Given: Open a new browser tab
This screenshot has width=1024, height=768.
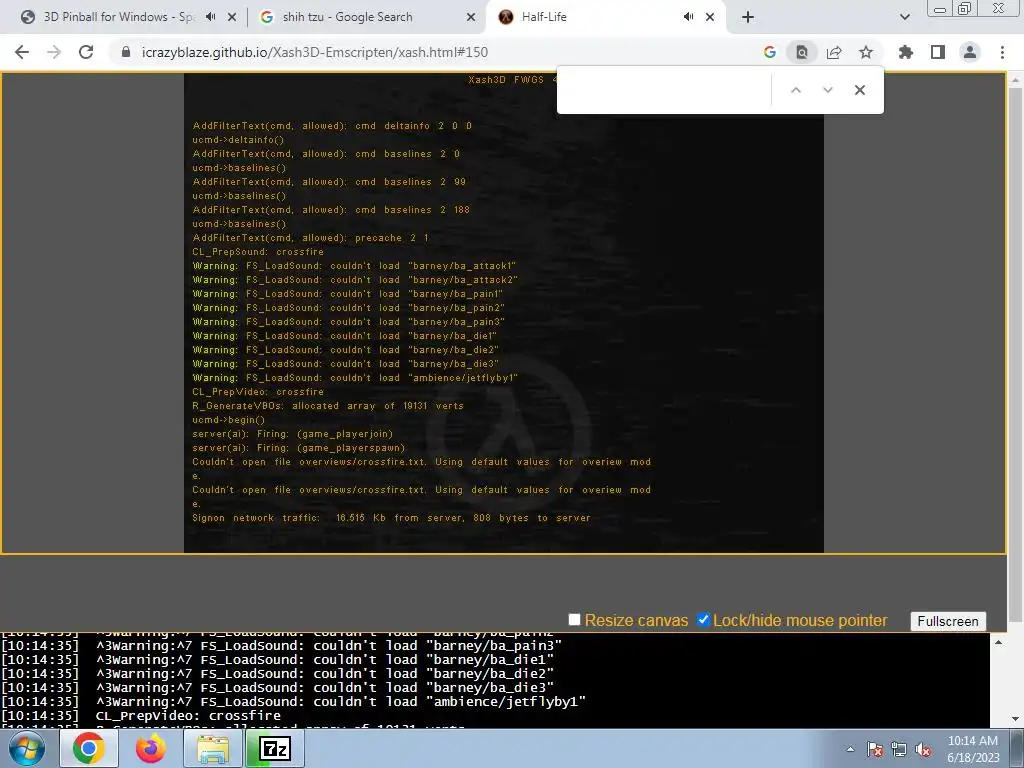Looking at the screenshot, I should 748,17.
